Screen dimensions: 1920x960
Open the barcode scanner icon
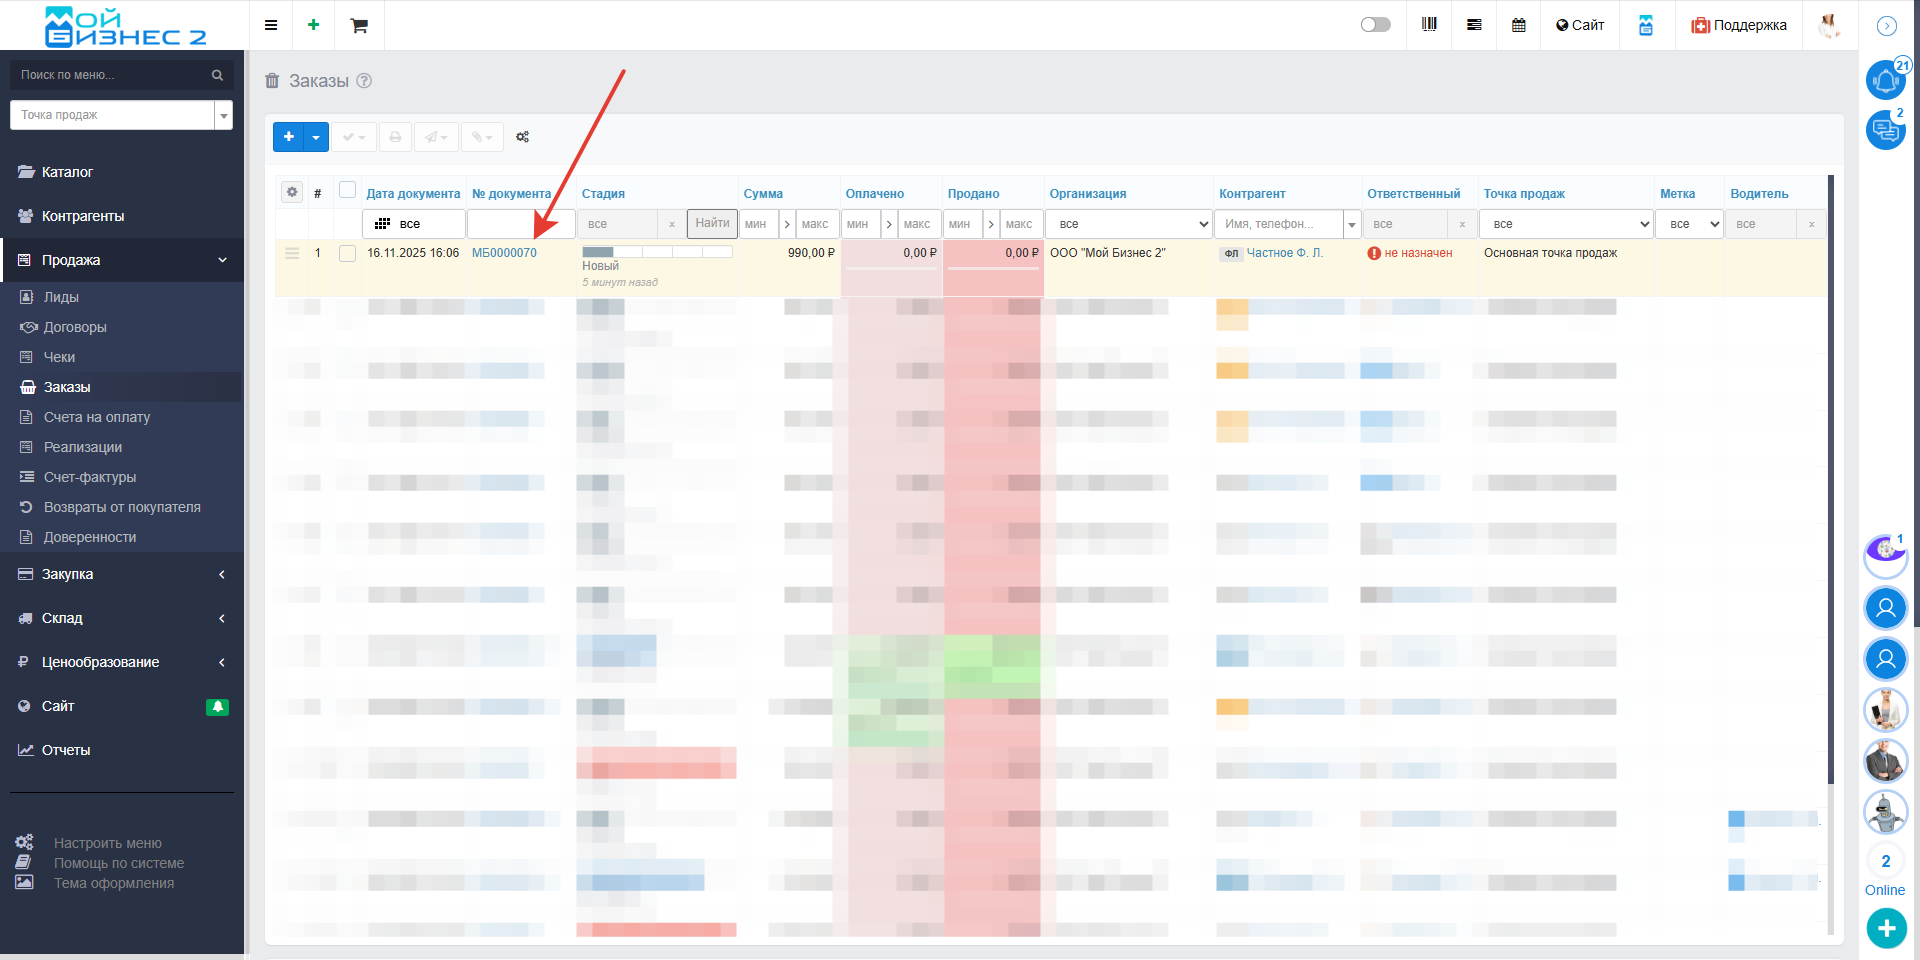[x=1429, y=25]
